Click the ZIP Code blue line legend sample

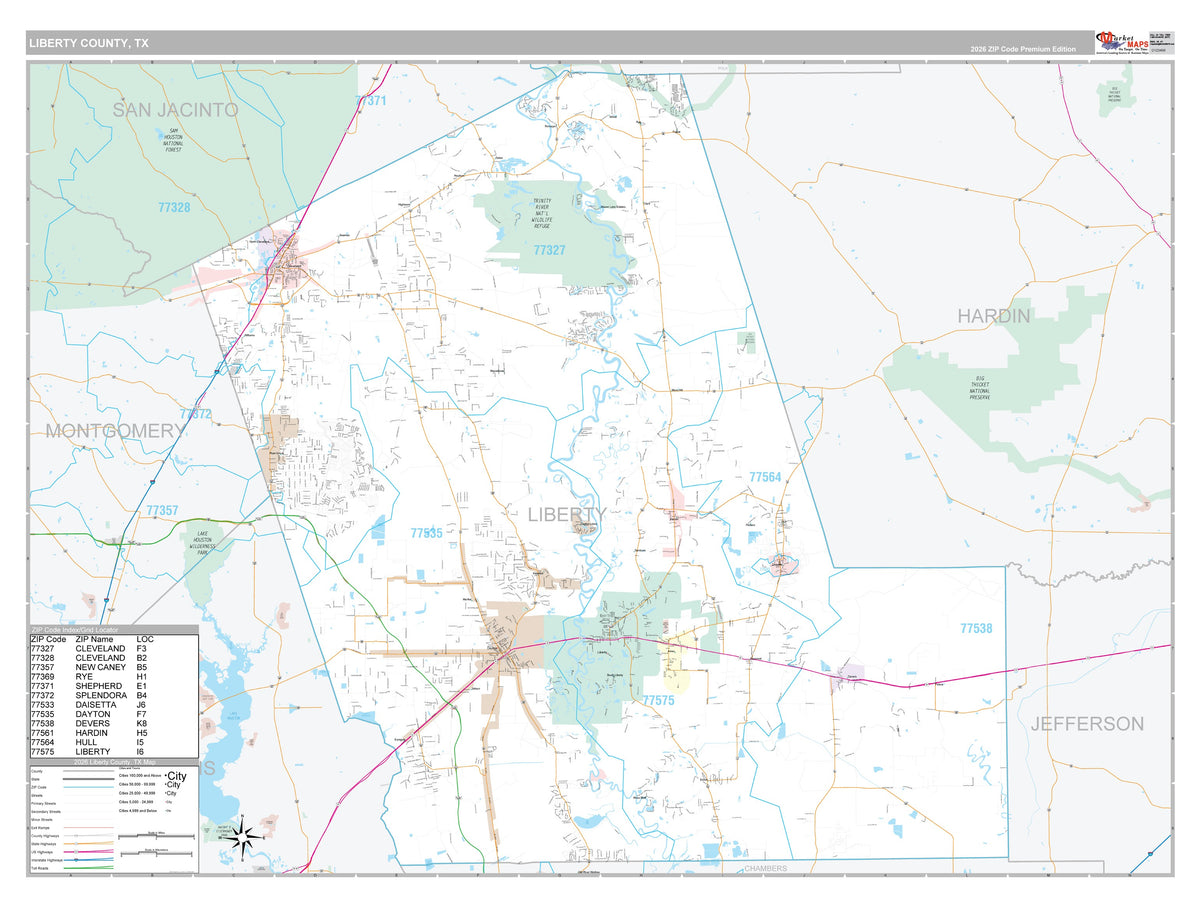pos(89,787)
